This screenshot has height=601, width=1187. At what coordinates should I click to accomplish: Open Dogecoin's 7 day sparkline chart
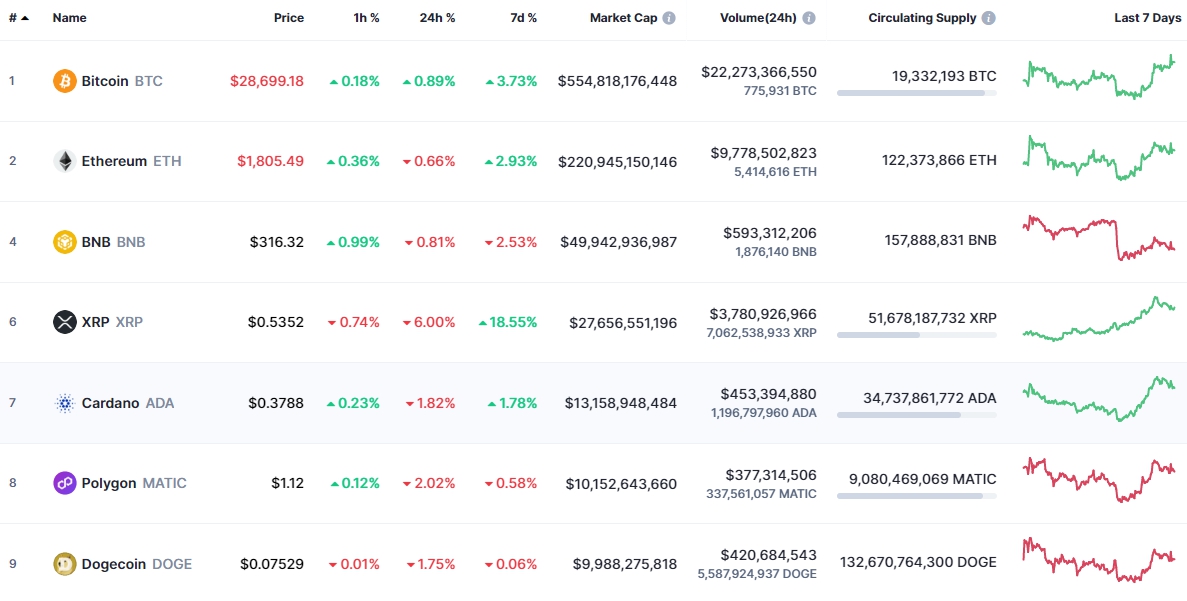tap(1098, 560)
